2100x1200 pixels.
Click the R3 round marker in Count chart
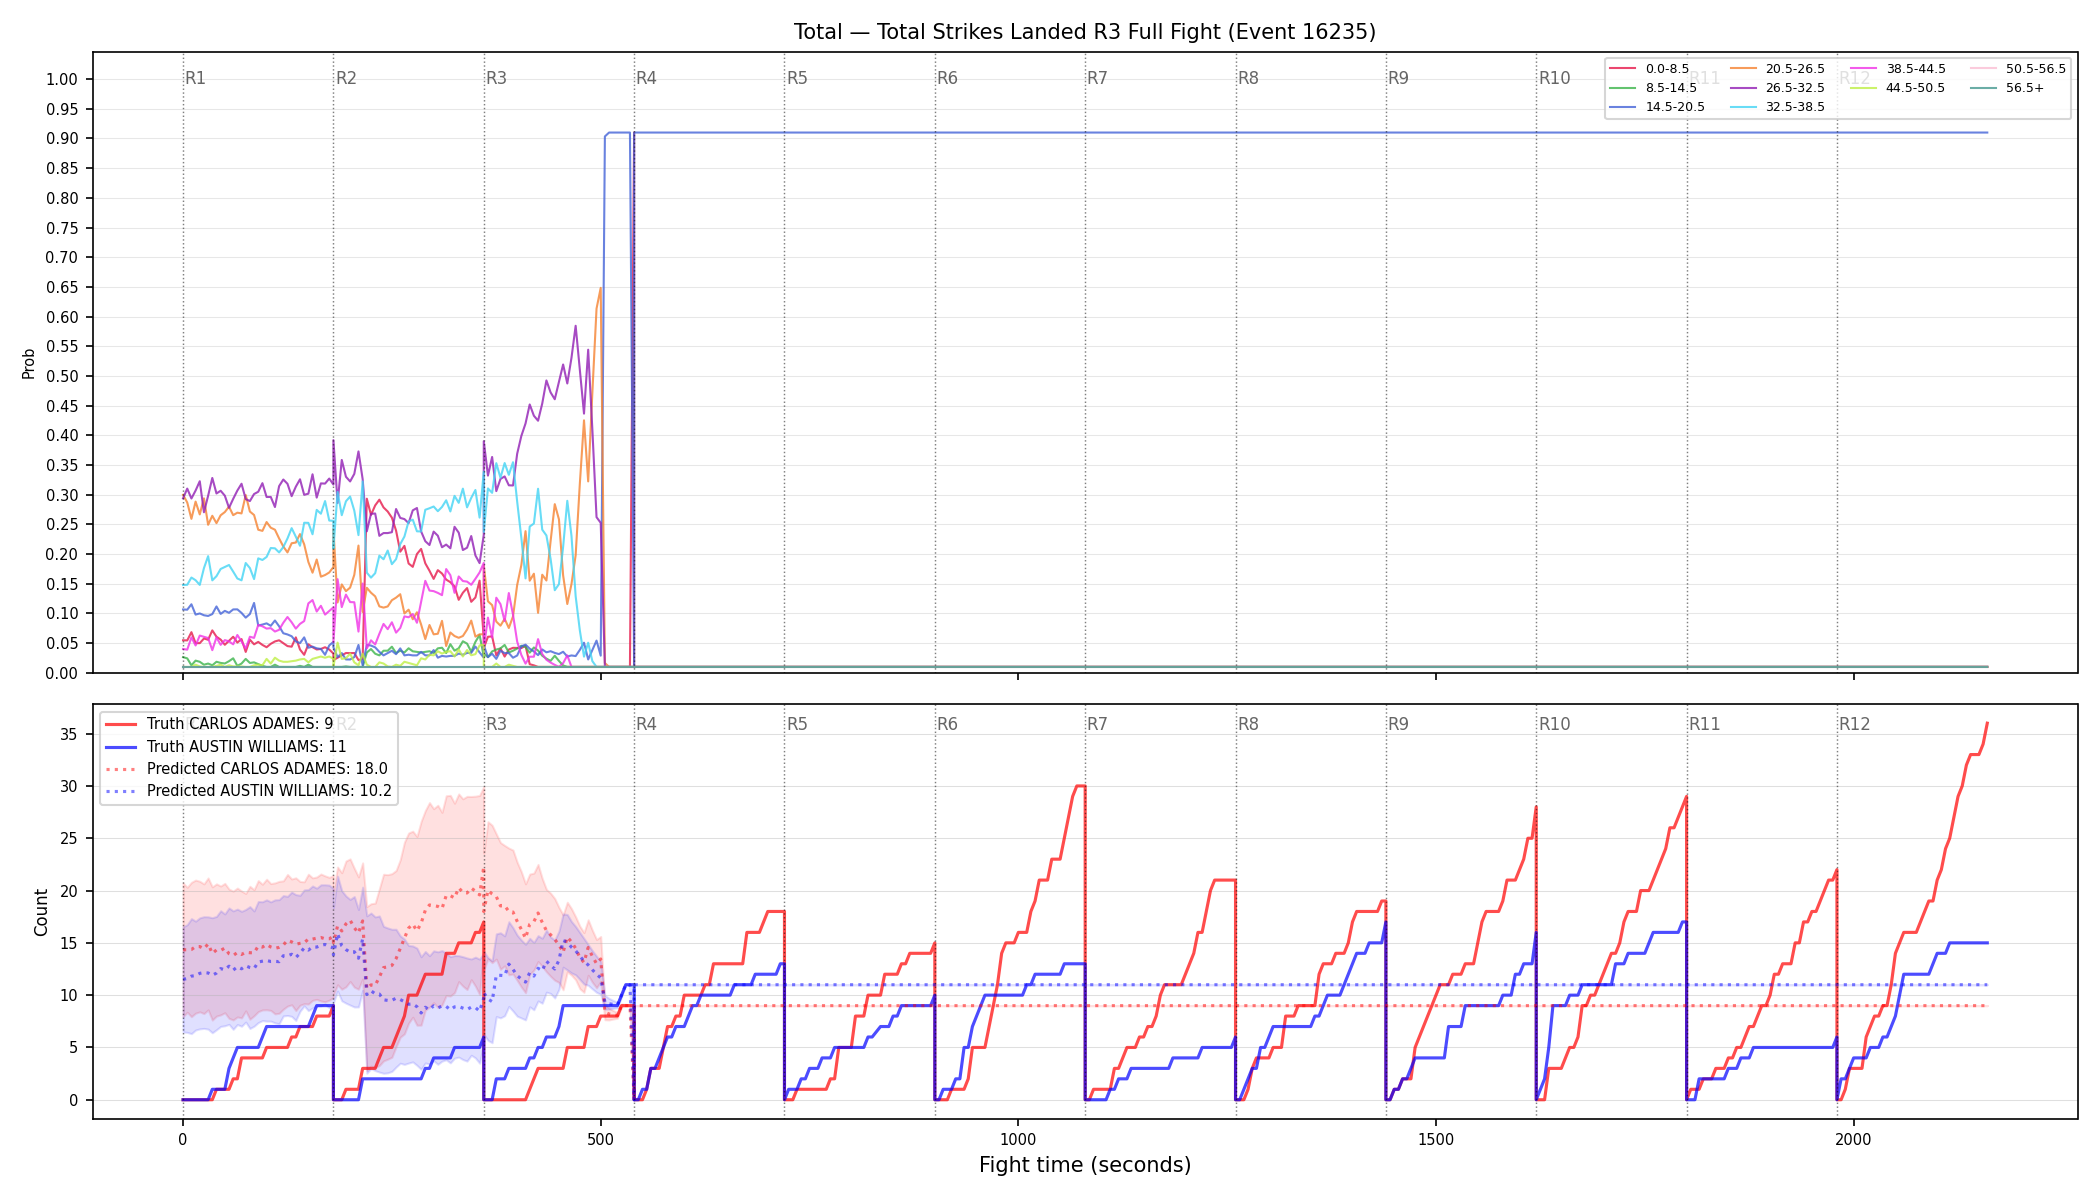point(496,724)
